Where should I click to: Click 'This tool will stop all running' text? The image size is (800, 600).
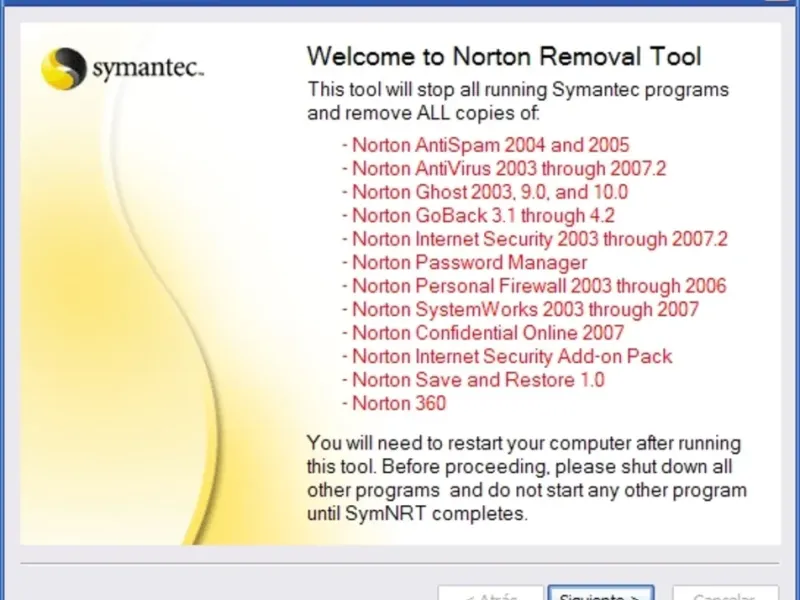518,101
